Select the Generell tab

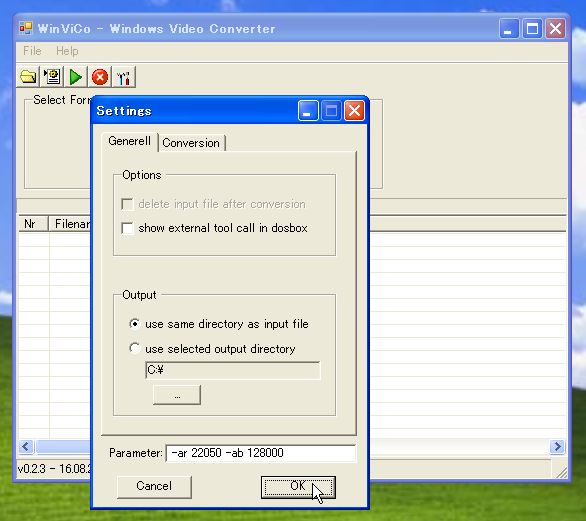(130, 141)
